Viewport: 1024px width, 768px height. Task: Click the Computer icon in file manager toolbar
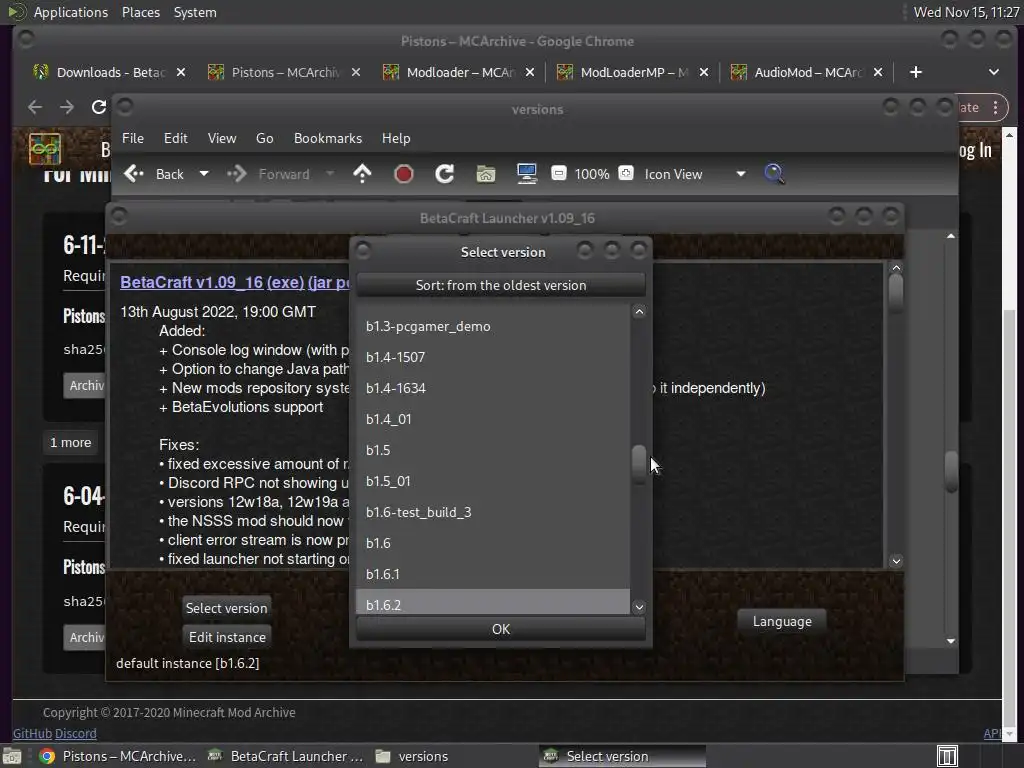click(526, 174)
